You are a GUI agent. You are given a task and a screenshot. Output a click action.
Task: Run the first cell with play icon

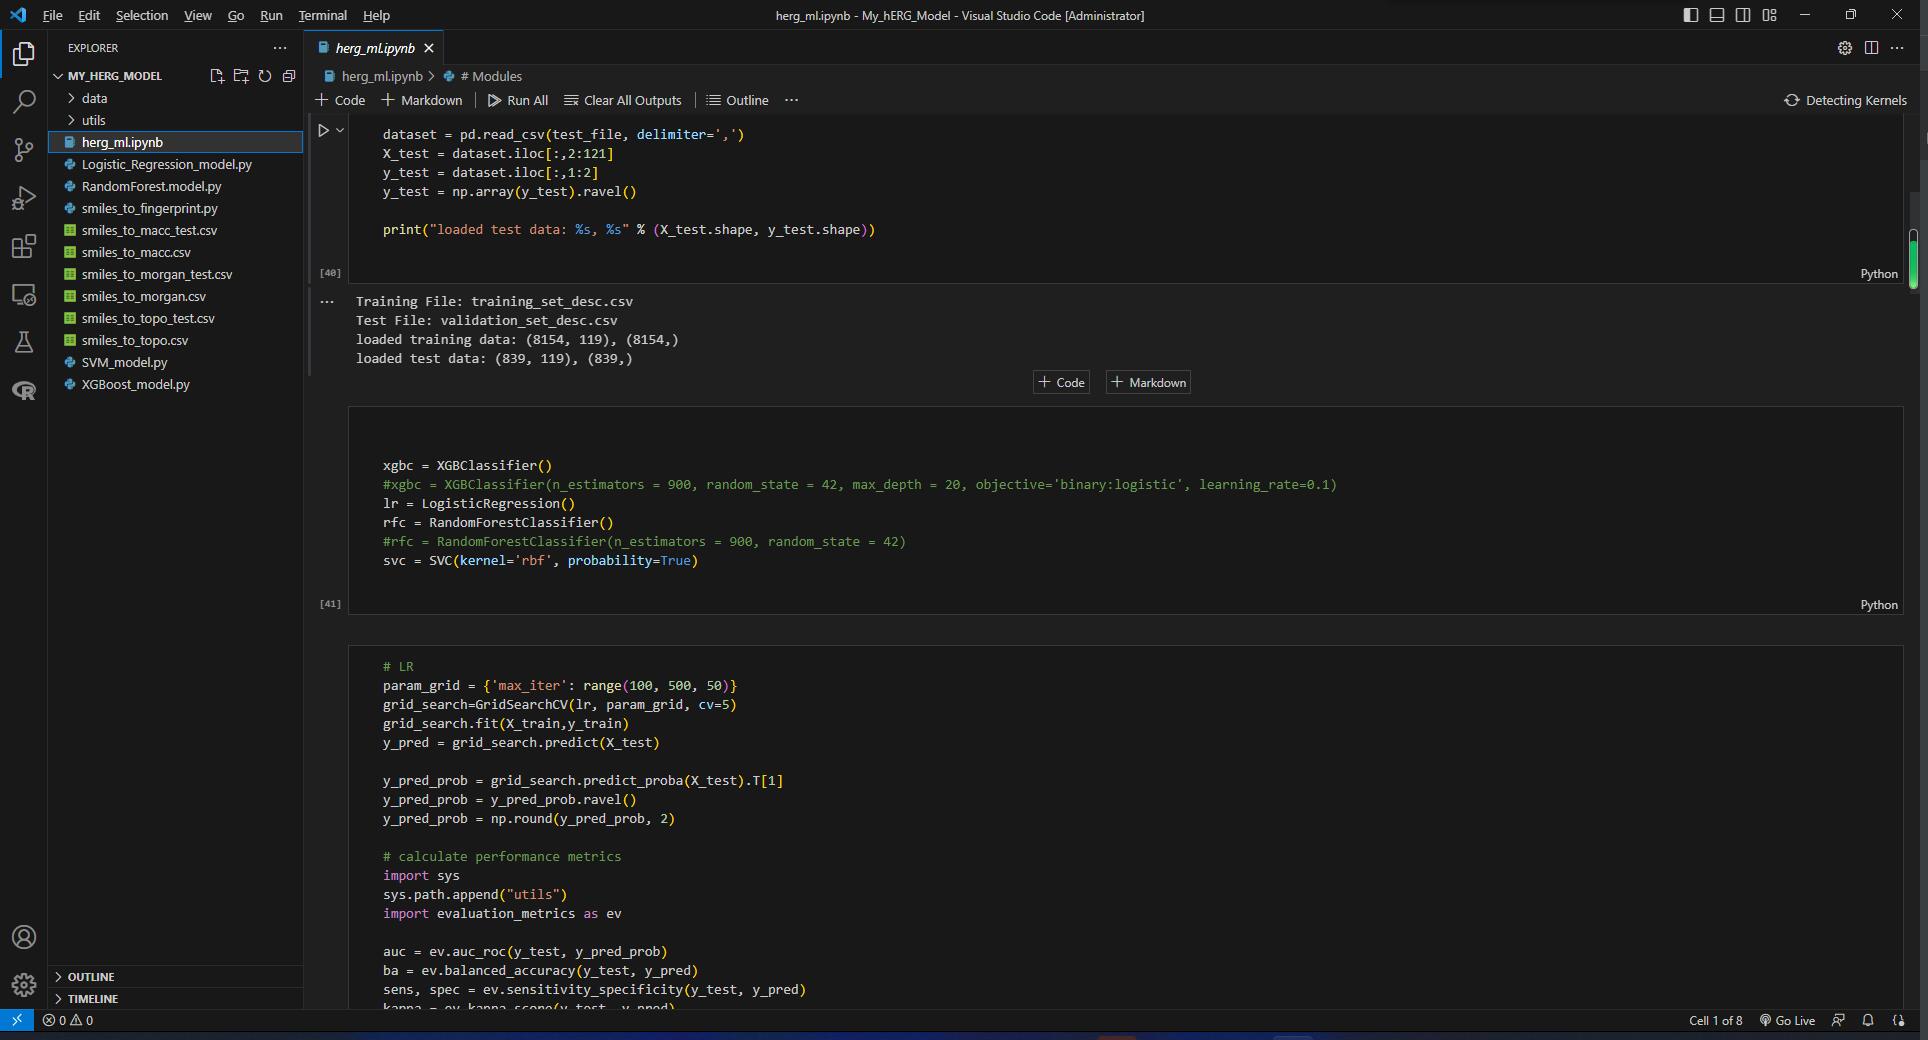(x=323, y=130)
